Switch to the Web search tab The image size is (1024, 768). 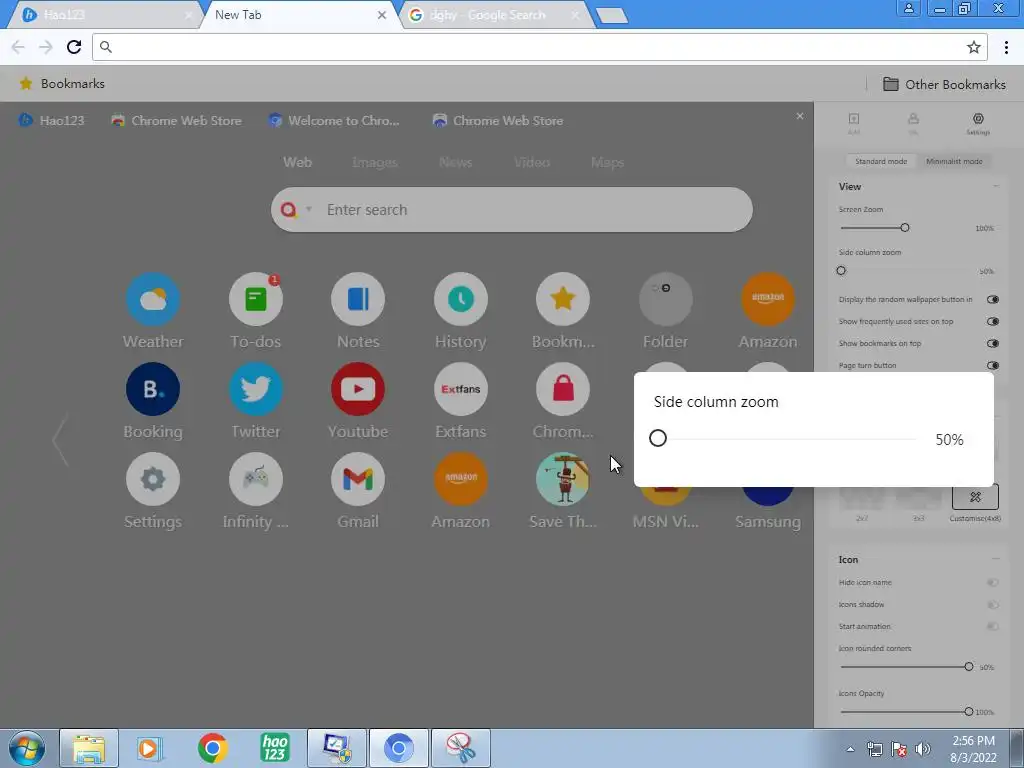(x=297, y=163)
